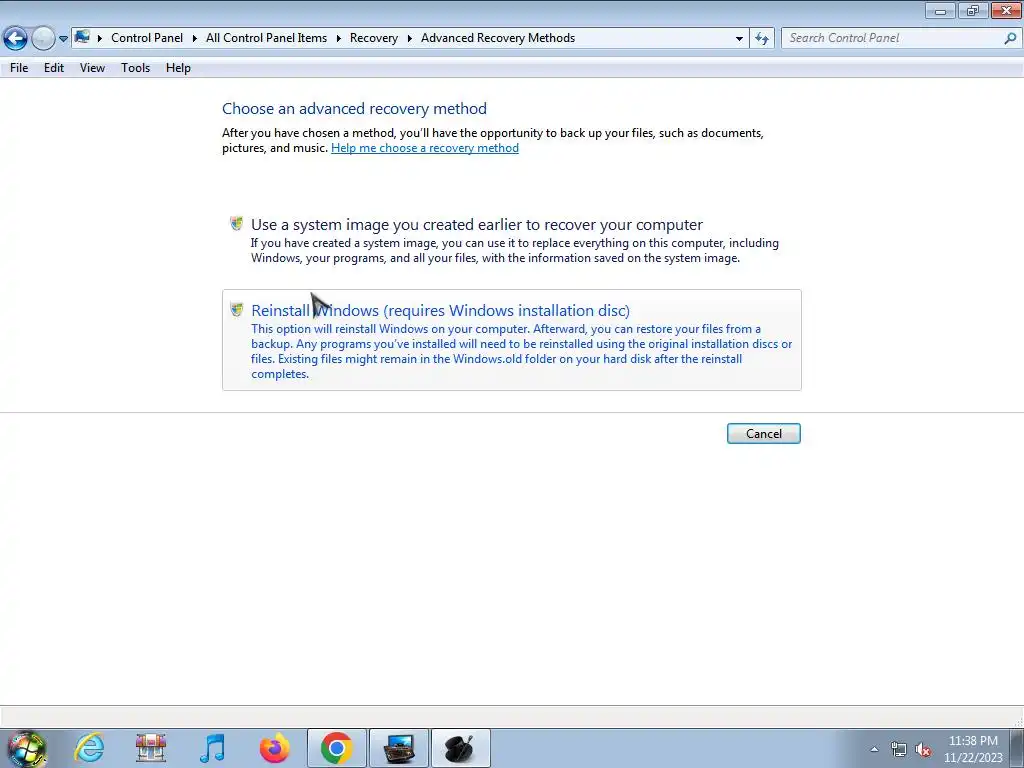Open the Windows Start menu
The width and height of the screenshot is (1024, 768).
coord(27,748)
